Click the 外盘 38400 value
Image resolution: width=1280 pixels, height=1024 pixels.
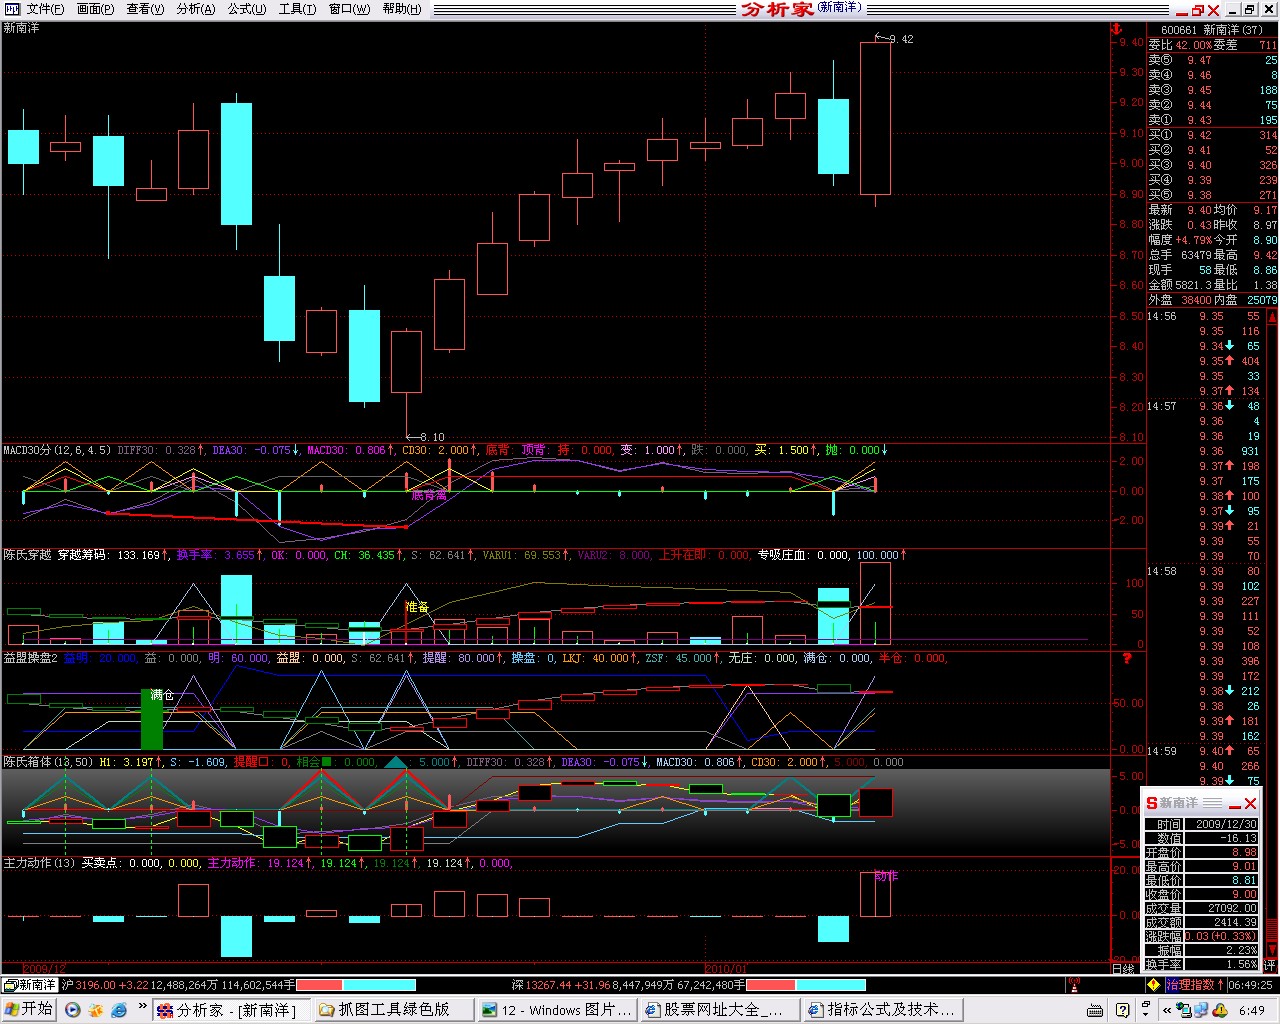pos(1196,300)
